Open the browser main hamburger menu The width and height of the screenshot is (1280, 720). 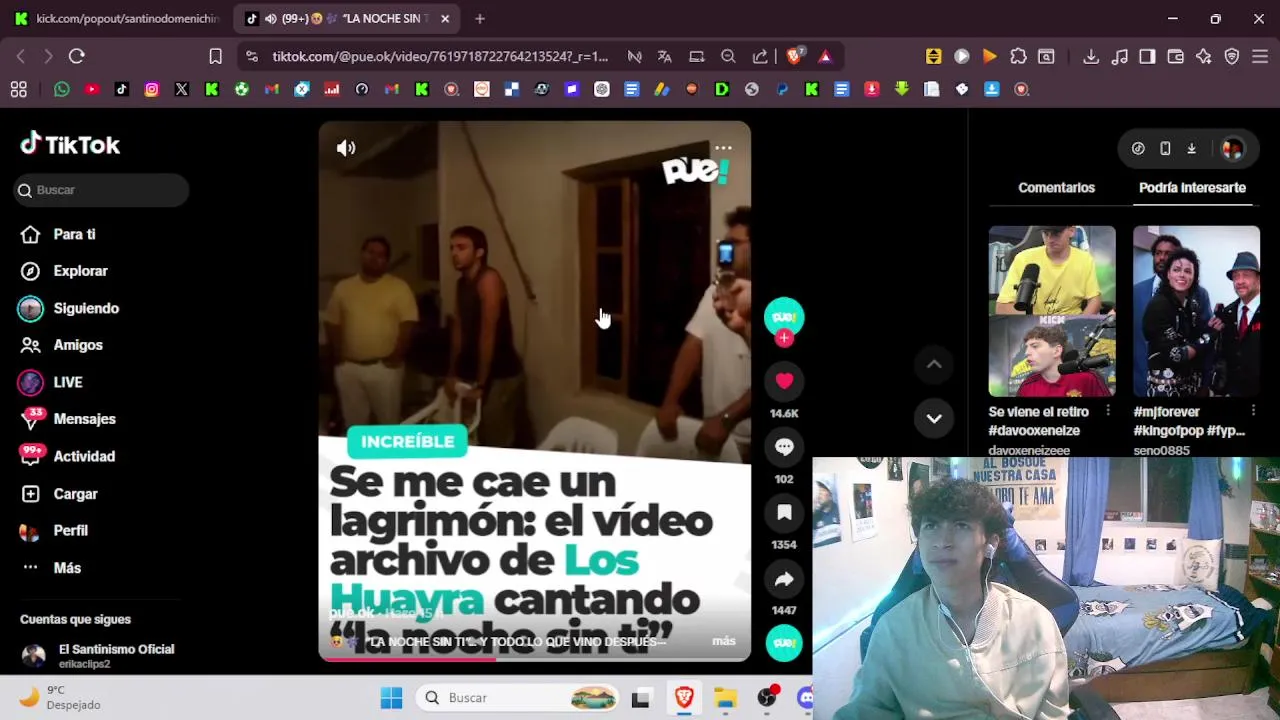pyautogui.click(x=1260, y=57)
